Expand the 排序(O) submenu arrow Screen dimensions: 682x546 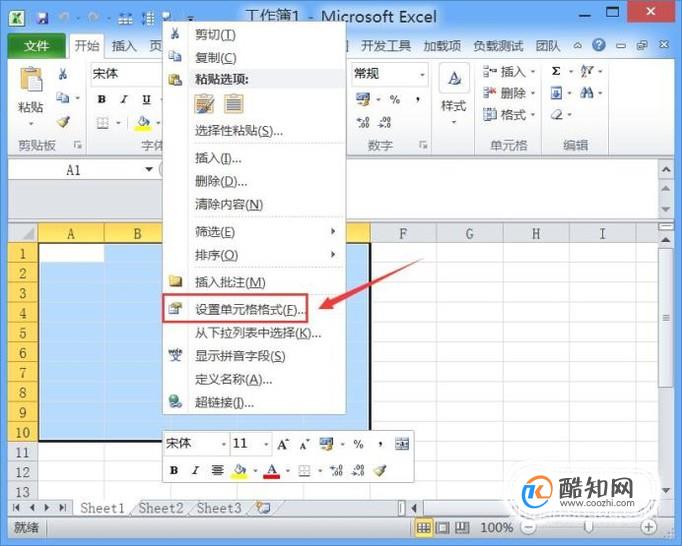[333, 254]
